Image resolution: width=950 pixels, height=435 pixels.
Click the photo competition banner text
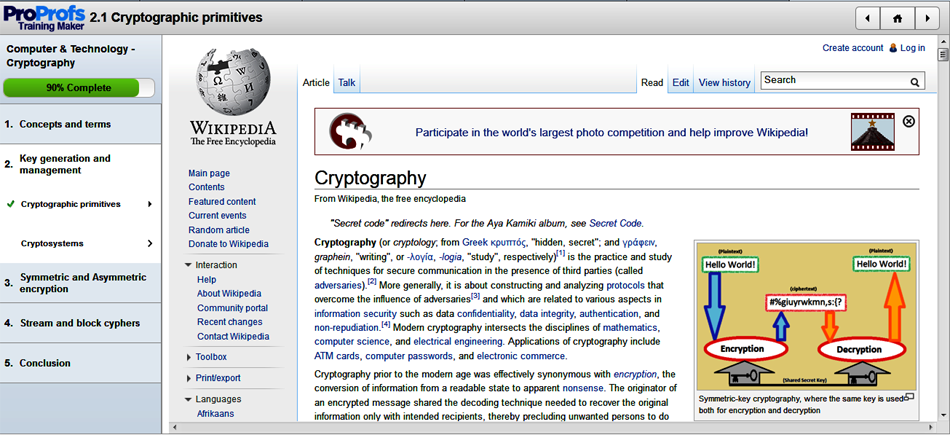(x=611, y=132)
